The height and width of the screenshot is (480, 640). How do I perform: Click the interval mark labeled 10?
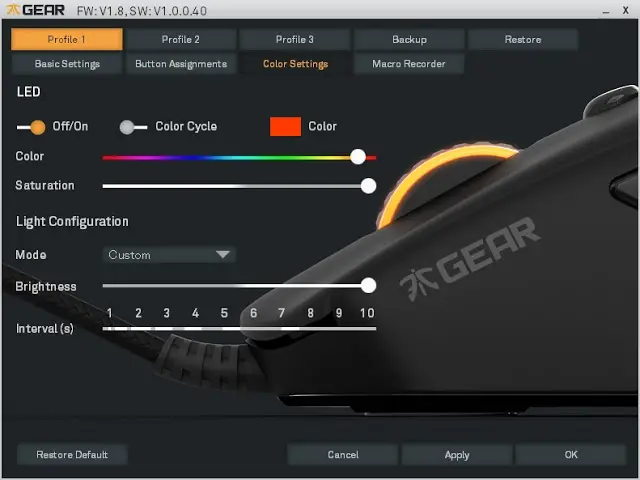[x=367, y=313]
